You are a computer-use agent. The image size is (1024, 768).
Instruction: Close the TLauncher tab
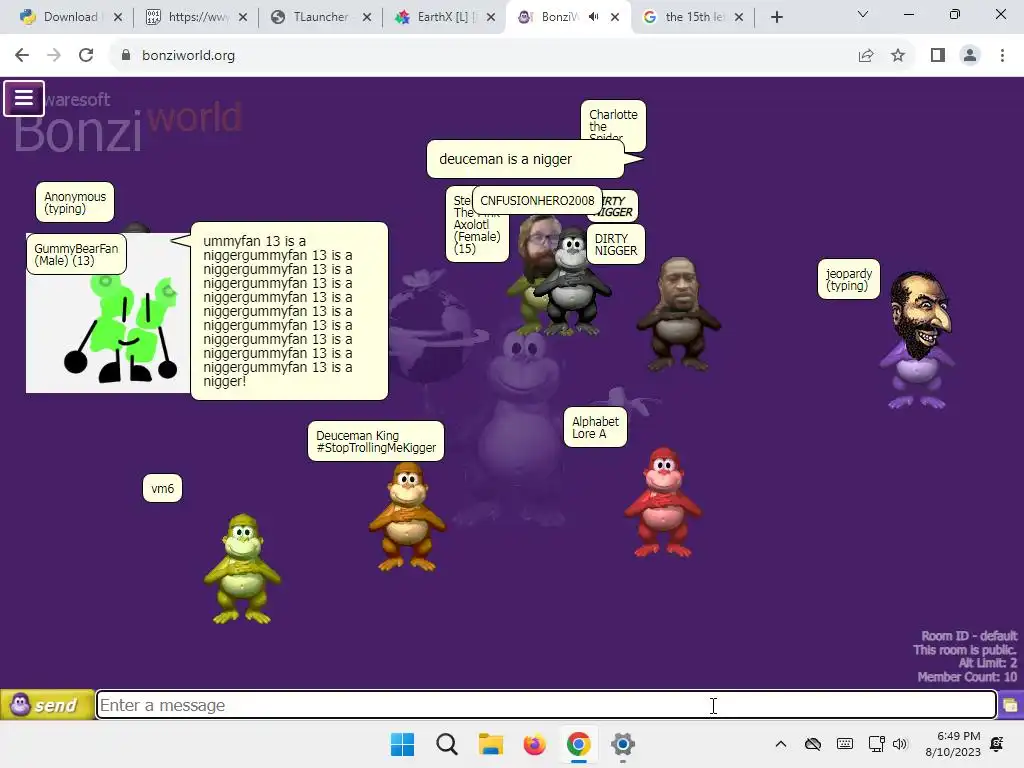tap(367, 17)
